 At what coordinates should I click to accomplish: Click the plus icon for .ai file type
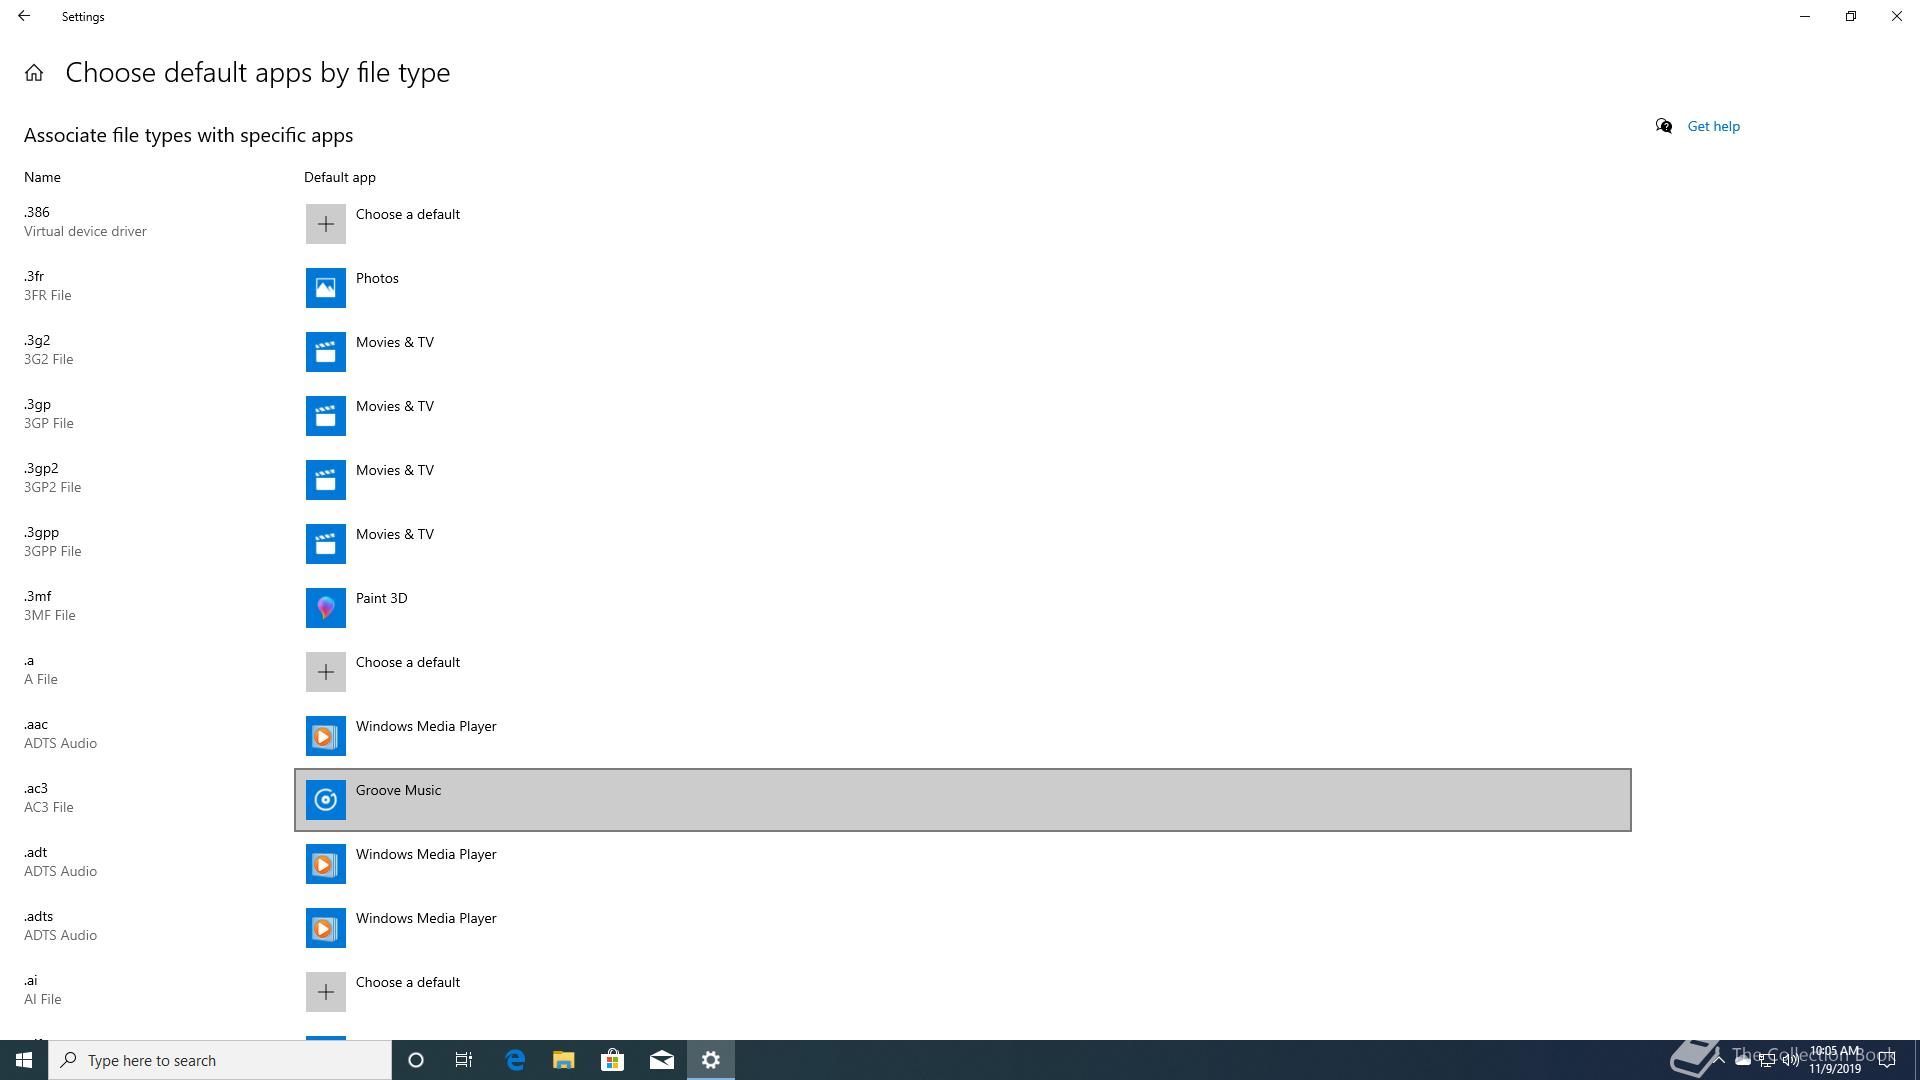[x=325, y=992]
